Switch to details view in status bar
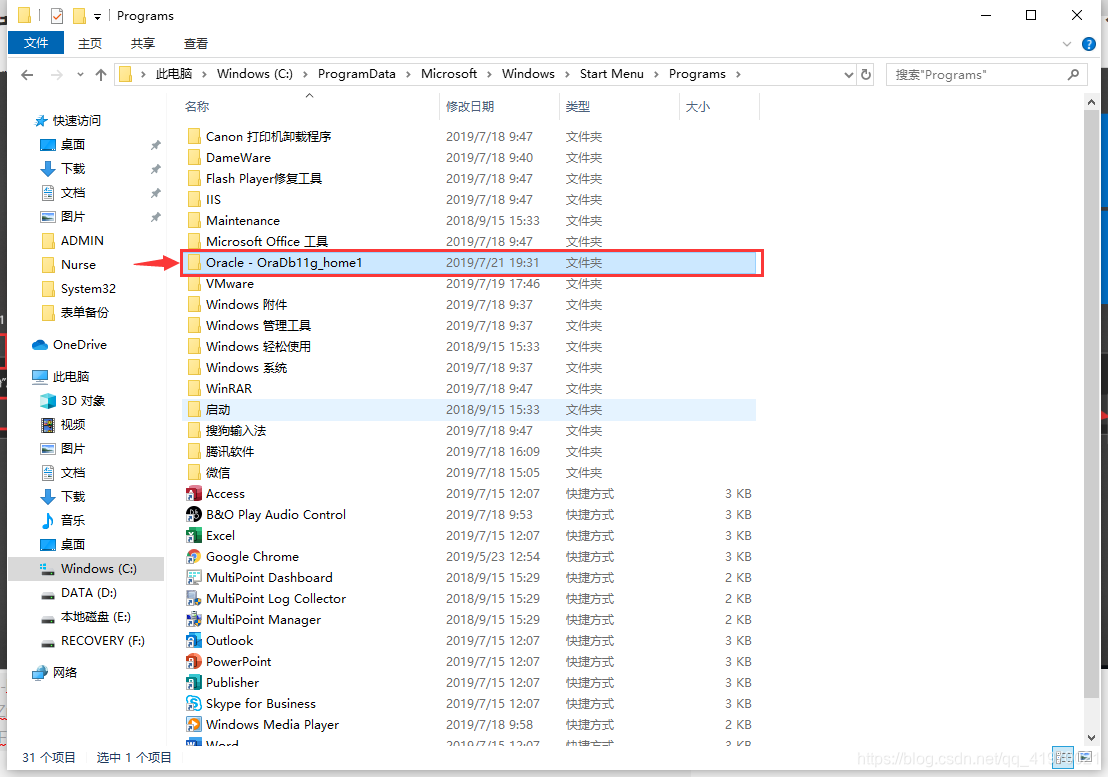Screen dimensions: 1108x777 (x=1063, y=757)
